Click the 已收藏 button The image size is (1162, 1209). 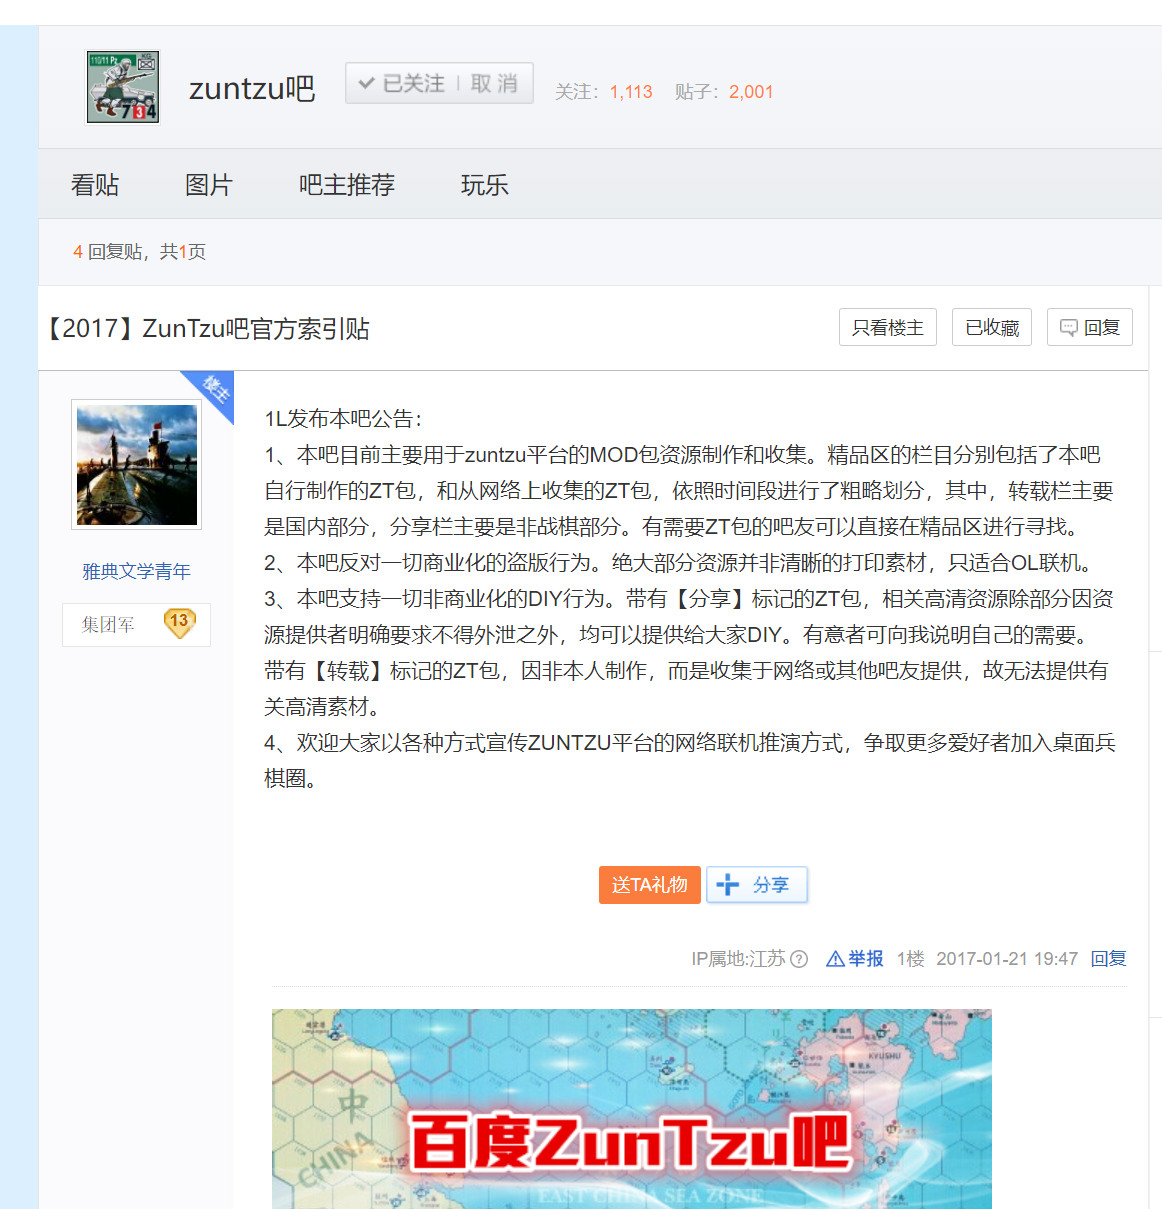click(991, 327)
